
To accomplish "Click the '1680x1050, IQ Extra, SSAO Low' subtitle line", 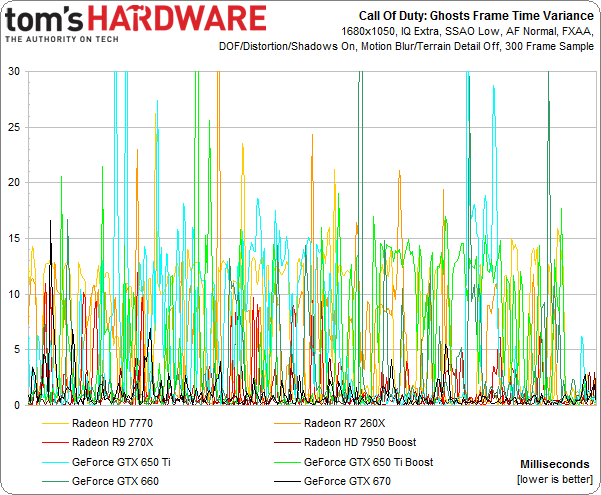I will (467, 31).
